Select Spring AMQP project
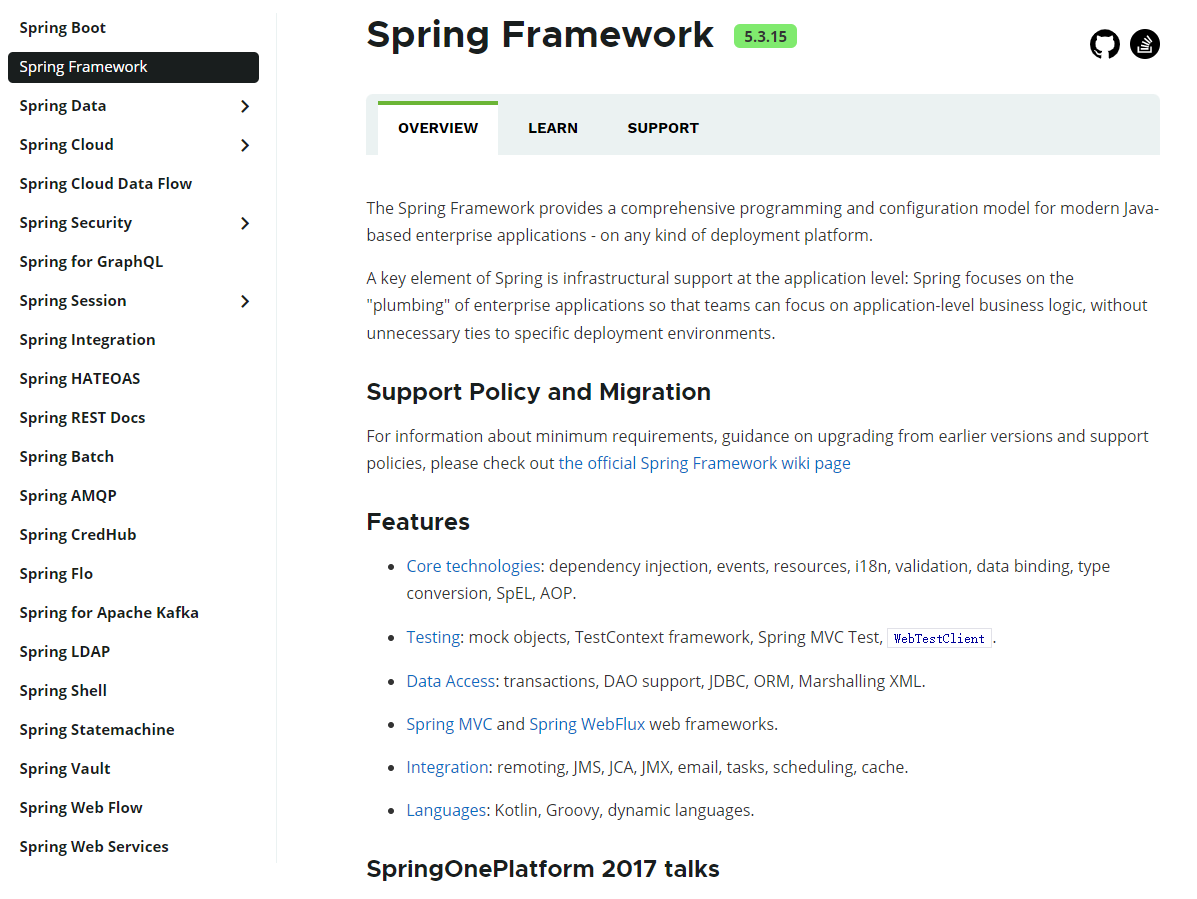The image size is (1197, 899). coord(68,495)
